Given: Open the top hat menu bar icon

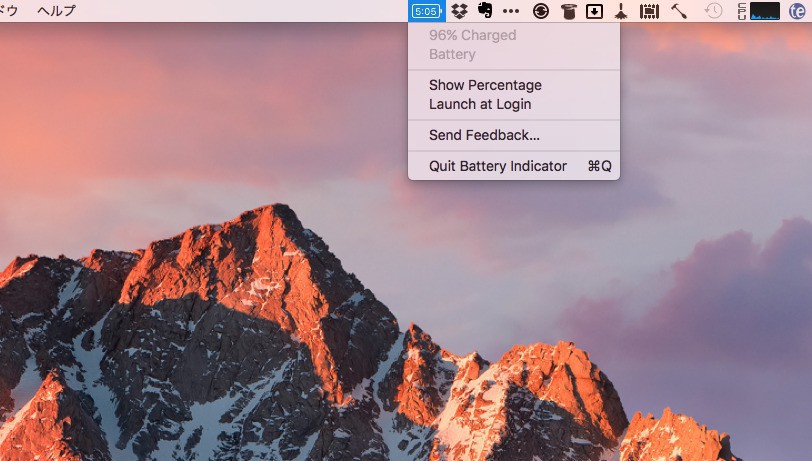Looking at the screenshot, I should tap(569, 11).
